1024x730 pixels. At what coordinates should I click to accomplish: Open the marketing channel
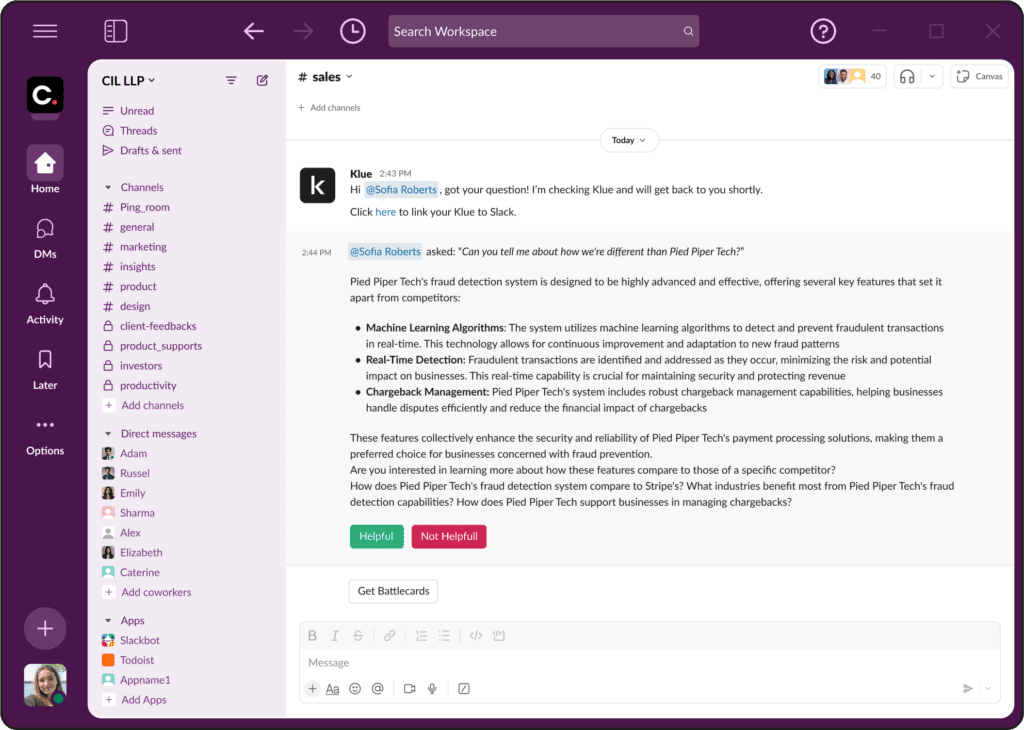coord(143,247)
